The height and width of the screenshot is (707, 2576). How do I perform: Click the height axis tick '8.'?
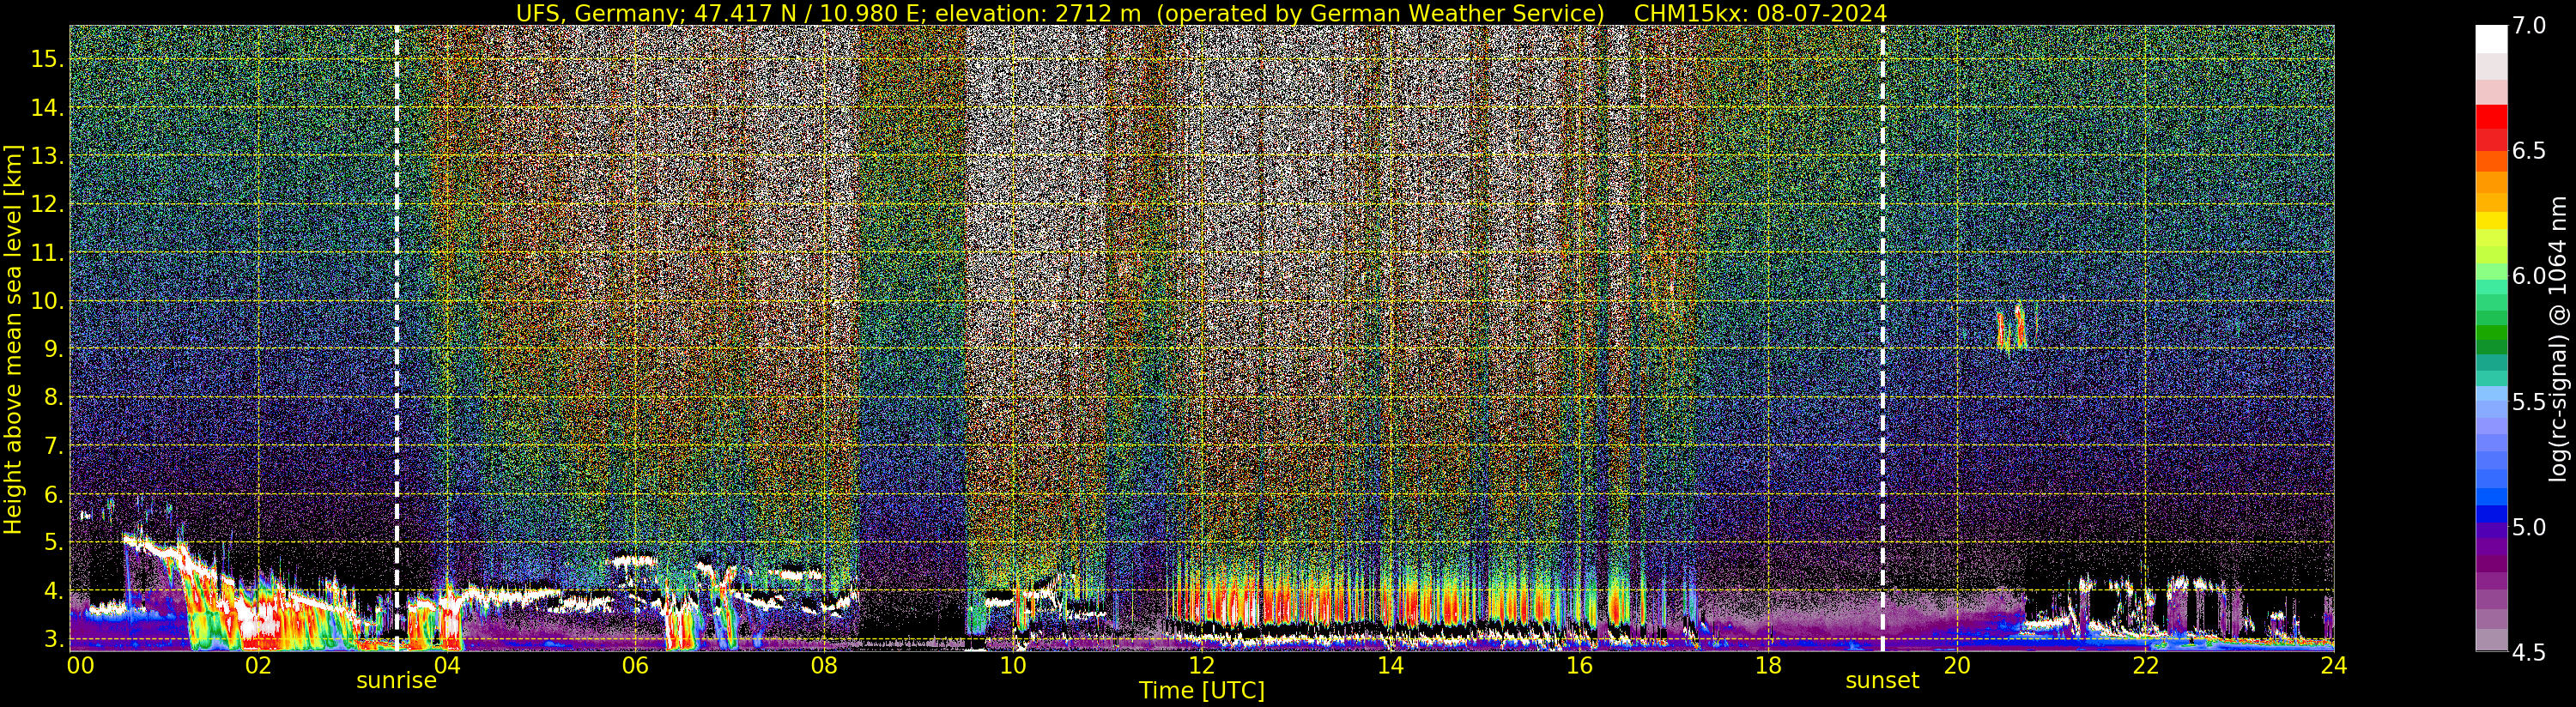point(53,397)
